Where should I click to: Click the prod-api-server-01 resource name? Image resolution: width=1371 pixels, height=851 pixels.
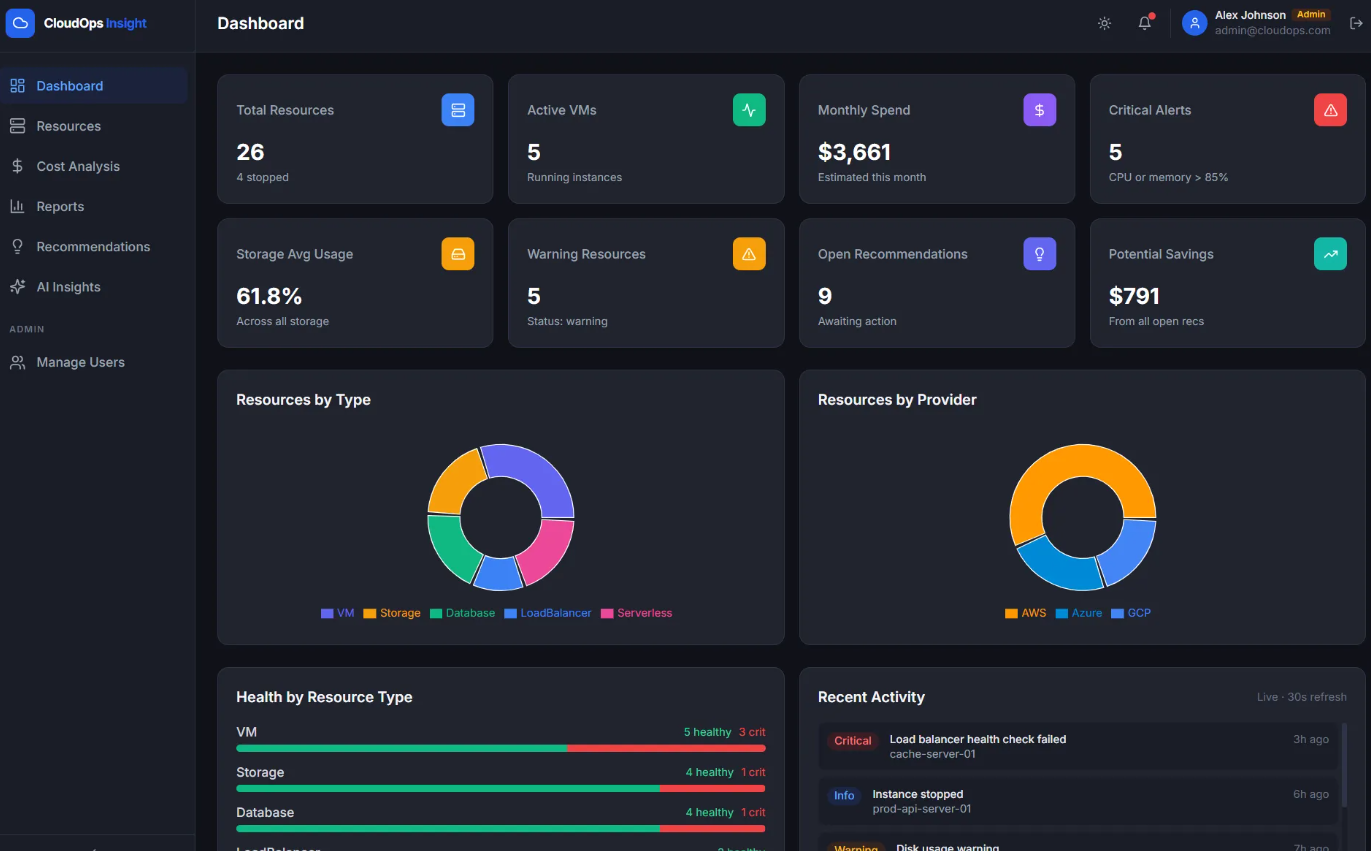click(922, 809)
